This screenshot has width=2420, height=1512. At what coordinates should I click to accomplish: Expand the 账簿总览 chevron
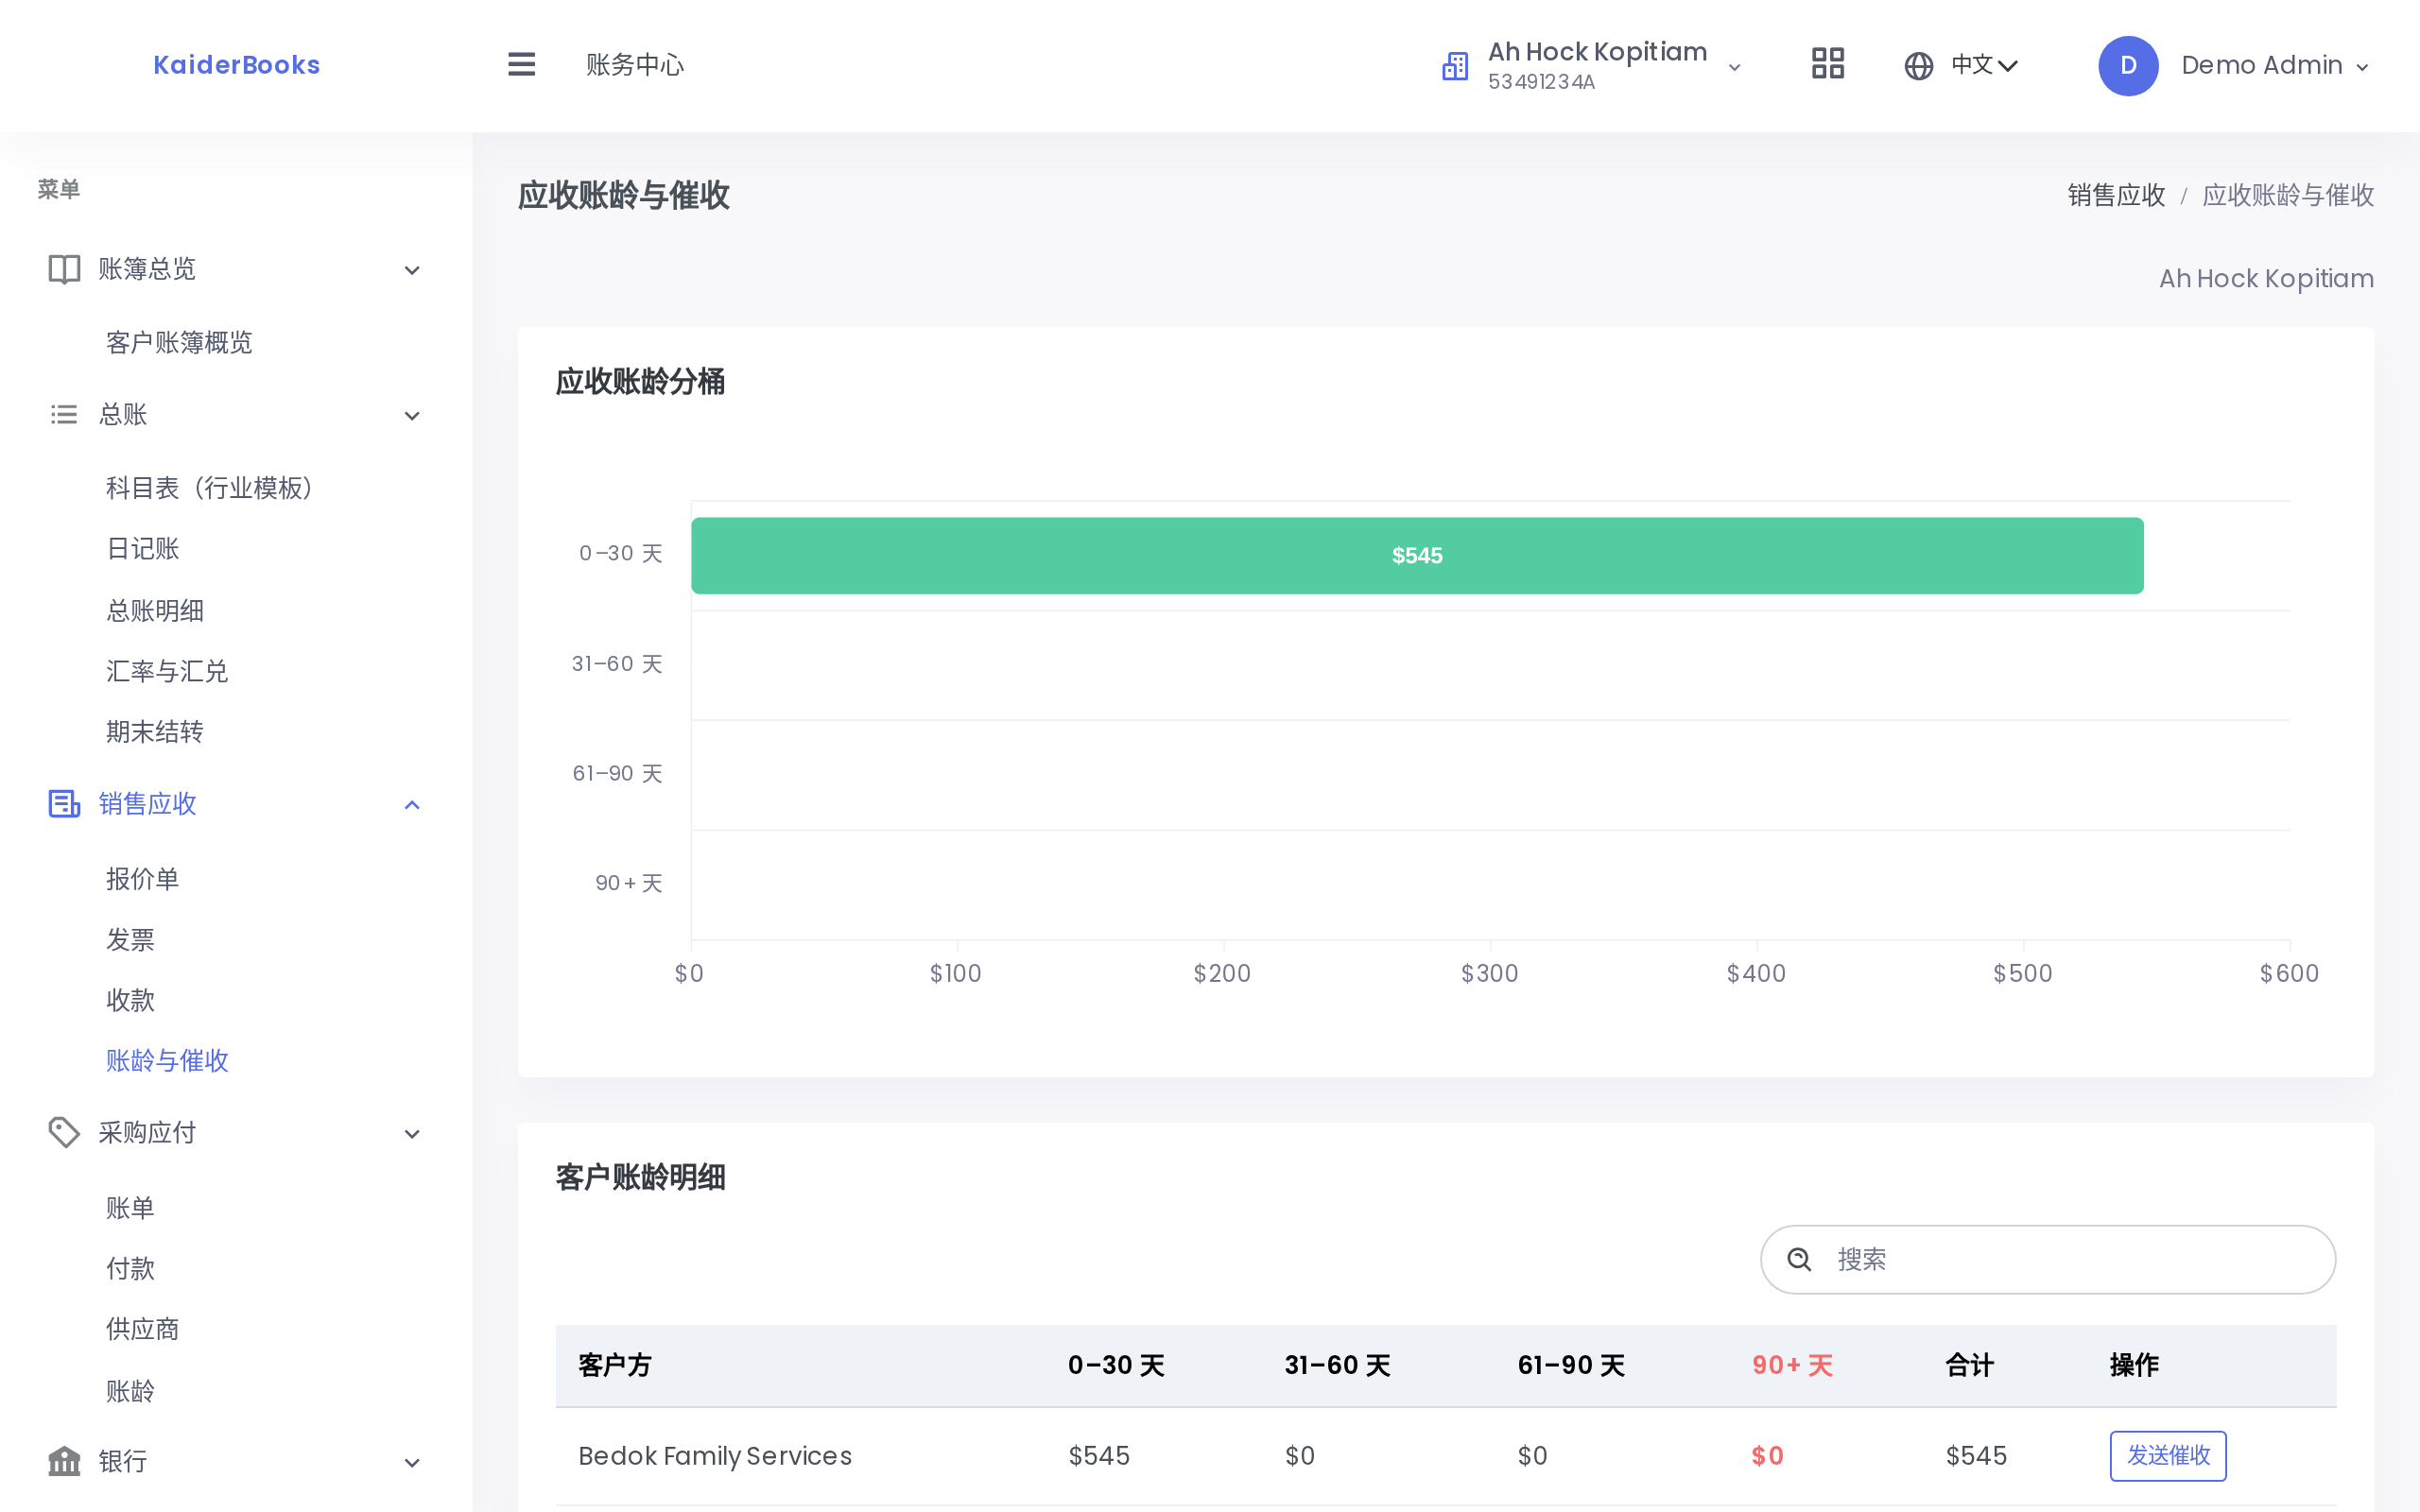412,270
